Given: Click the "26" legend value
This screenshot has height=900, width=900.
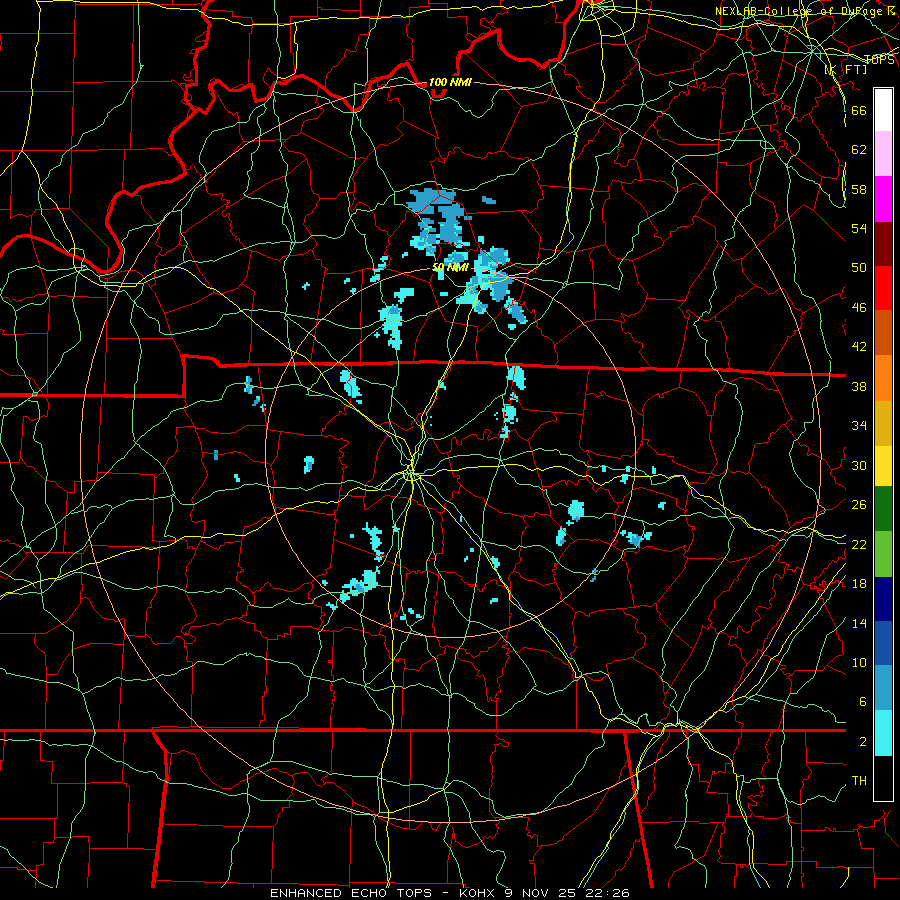Looking at the screenshot, I should pos(859,505).
